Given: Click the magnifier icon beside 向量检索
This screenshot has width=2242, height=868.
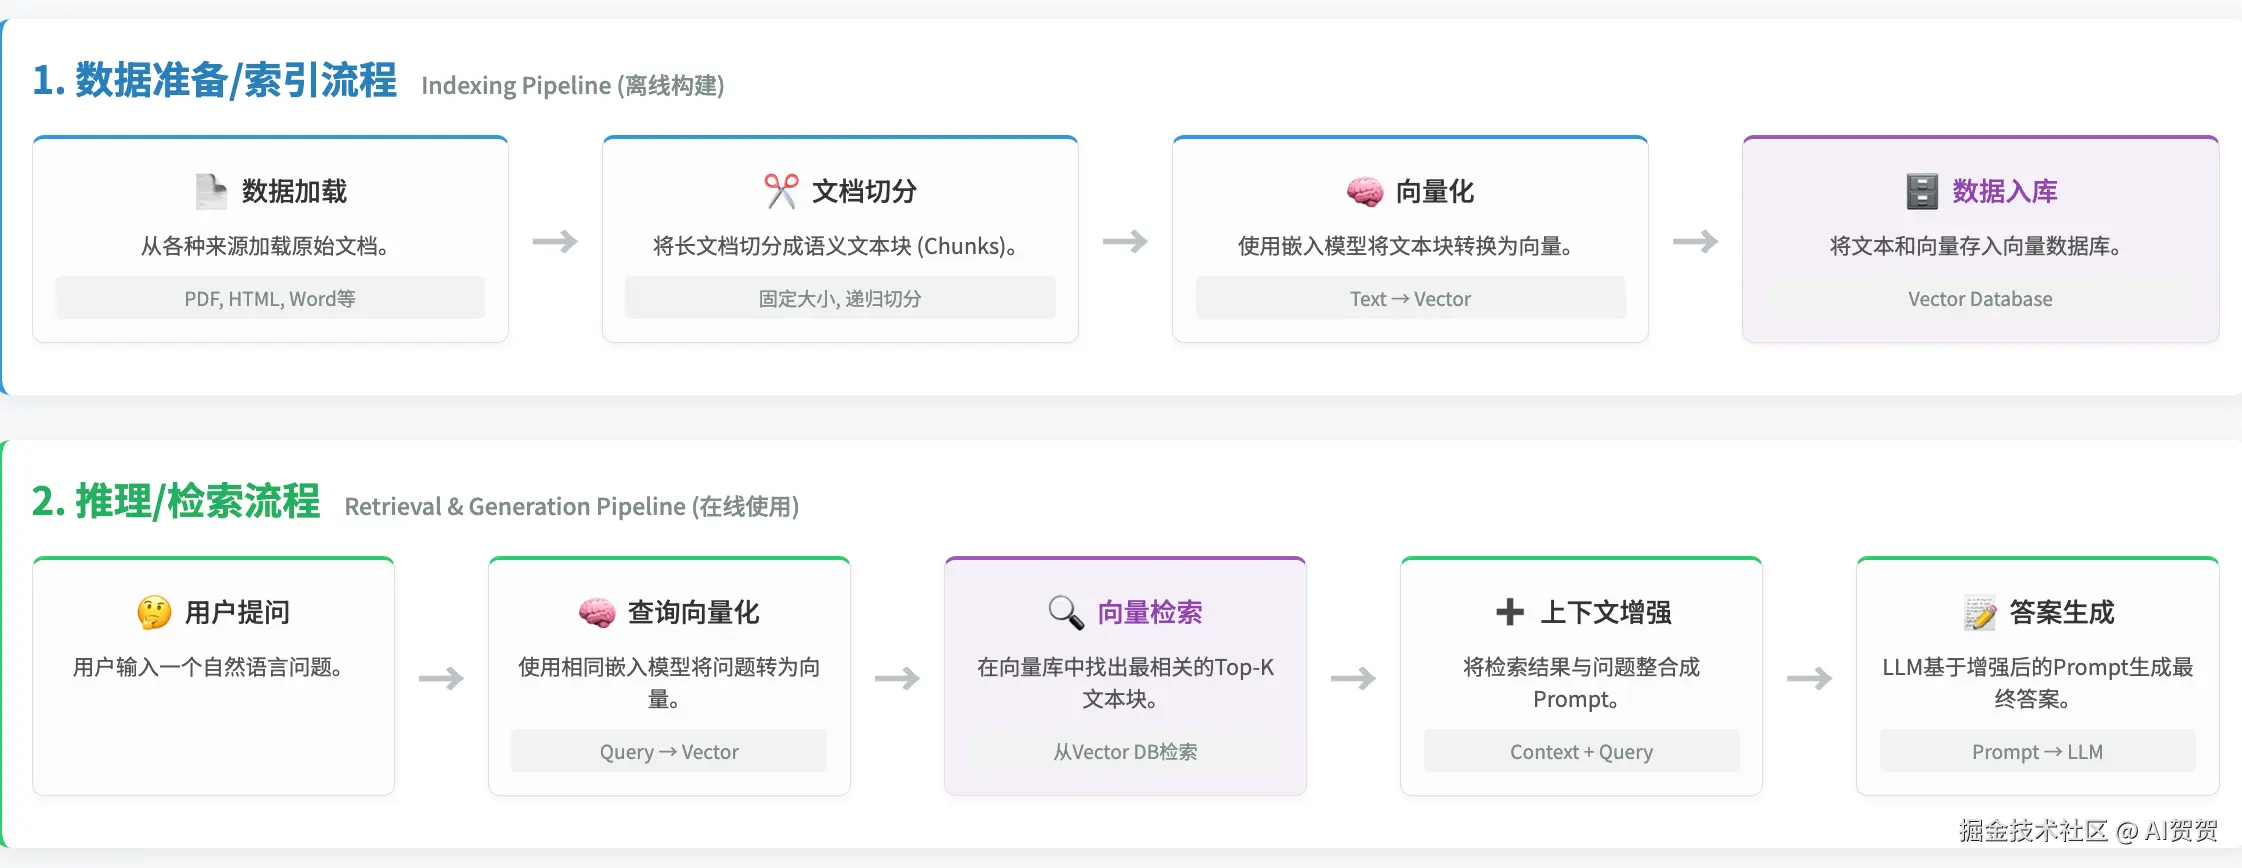Looking at the screenshot, I should (1066, 612).
